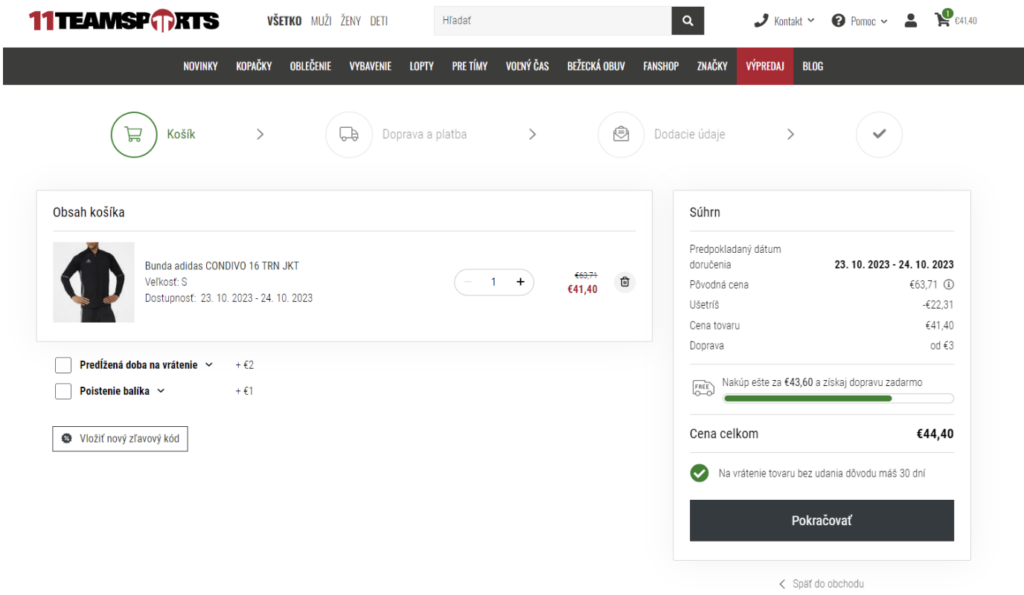Click the Späť do obchodu link
The image size is (1024, 595).
828,584
